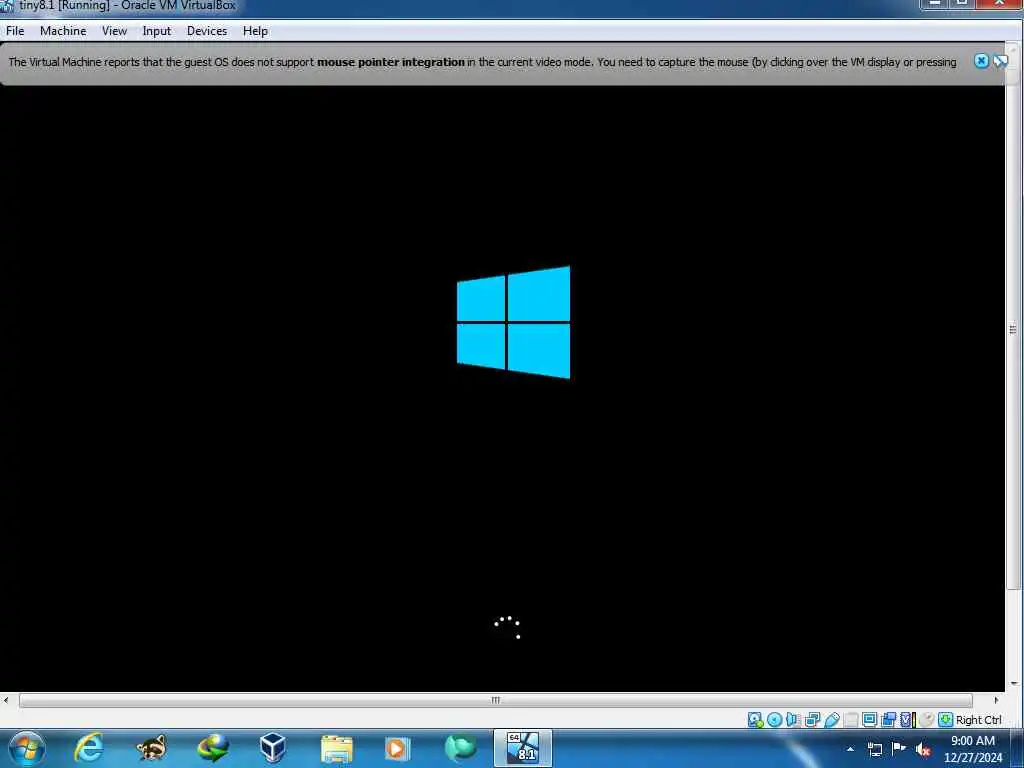Open the clock showing 9:00 AM
The image size is (1024, 768).
tap(972, 749)
